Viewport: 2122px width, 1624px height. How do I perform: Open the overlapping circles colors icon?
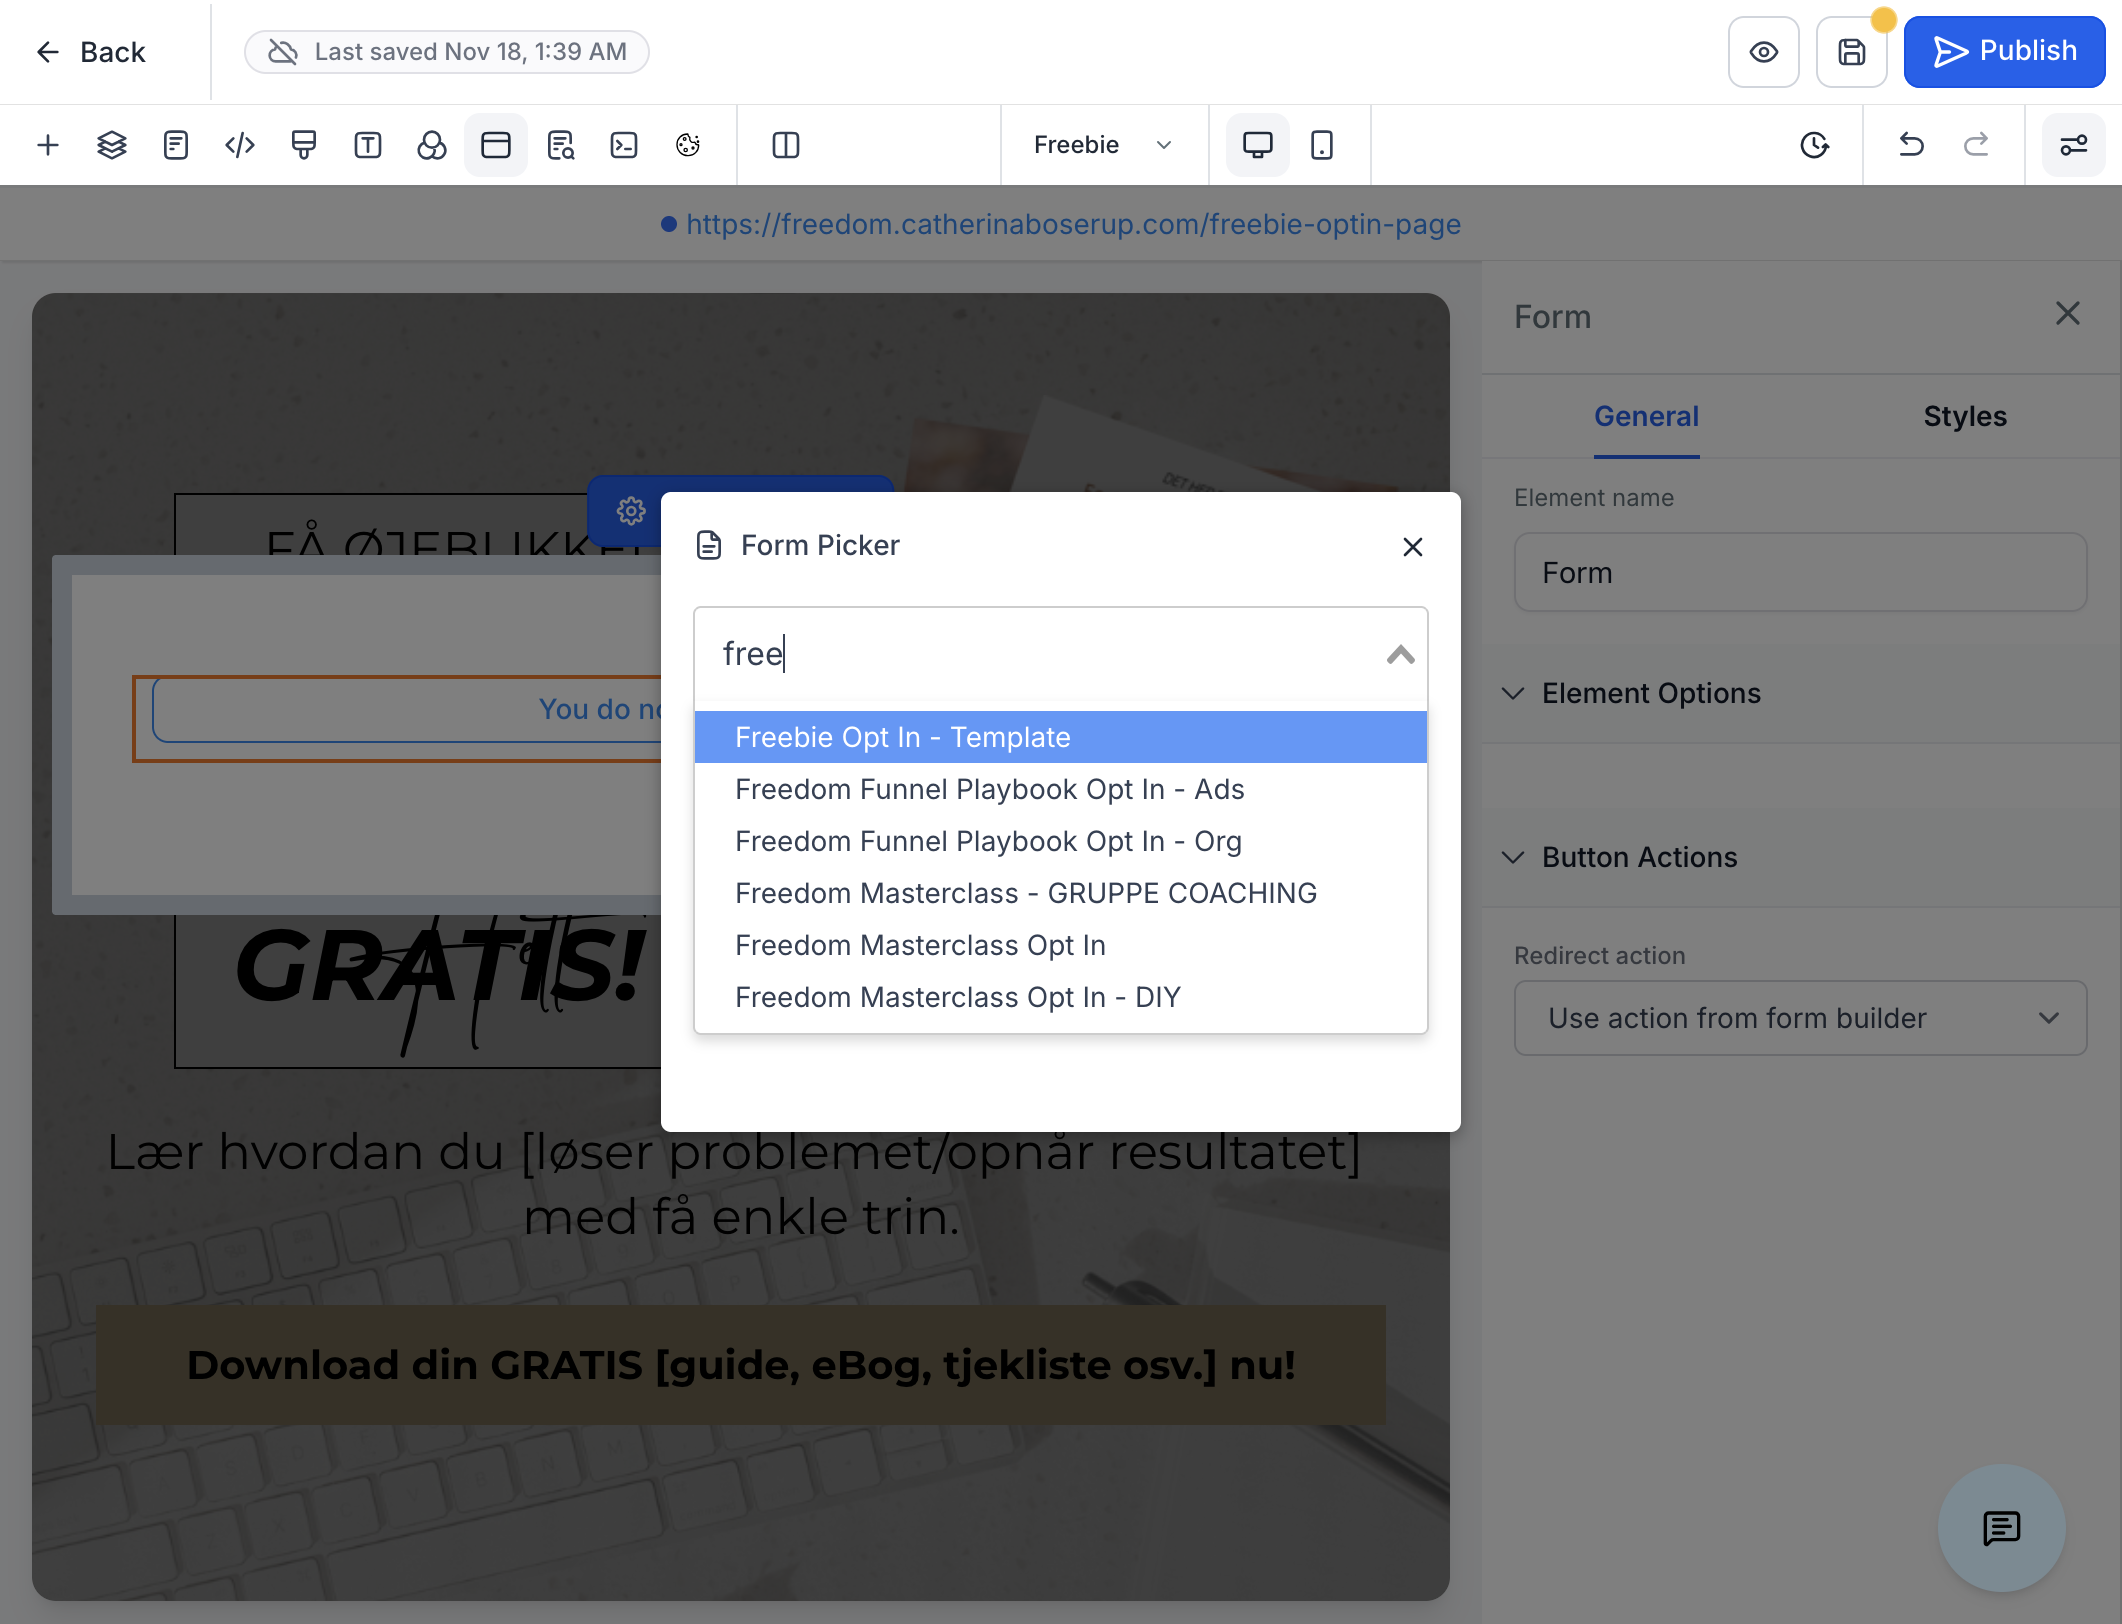(x=432, y=145)
